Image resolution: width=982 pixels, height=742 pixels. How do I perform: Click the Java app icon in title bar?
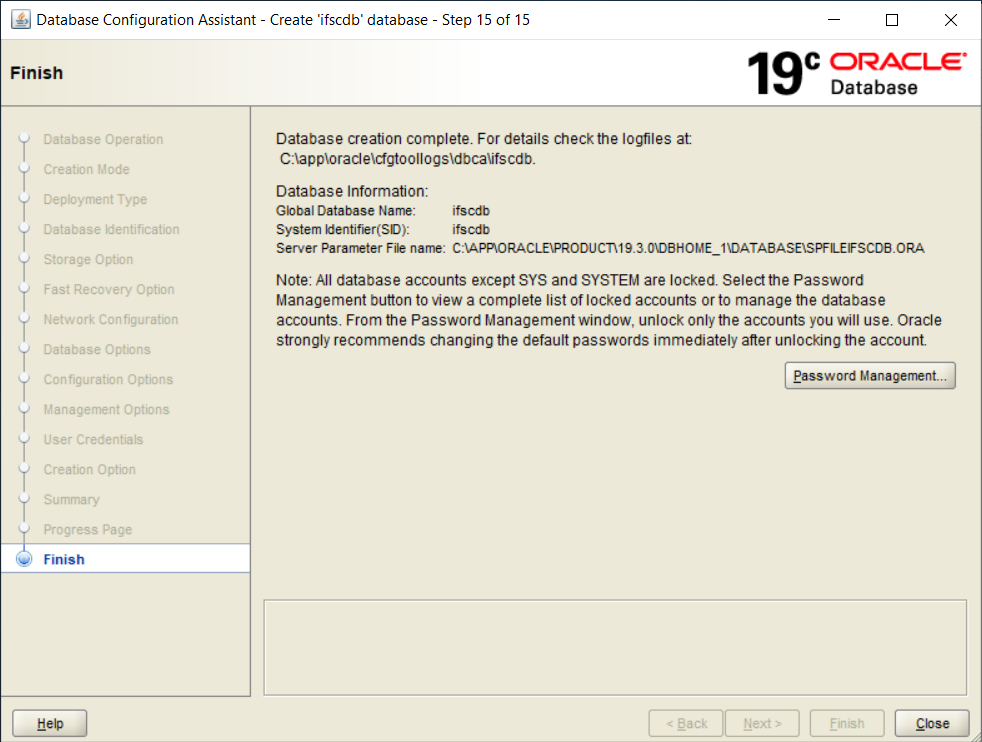[20, 20]
